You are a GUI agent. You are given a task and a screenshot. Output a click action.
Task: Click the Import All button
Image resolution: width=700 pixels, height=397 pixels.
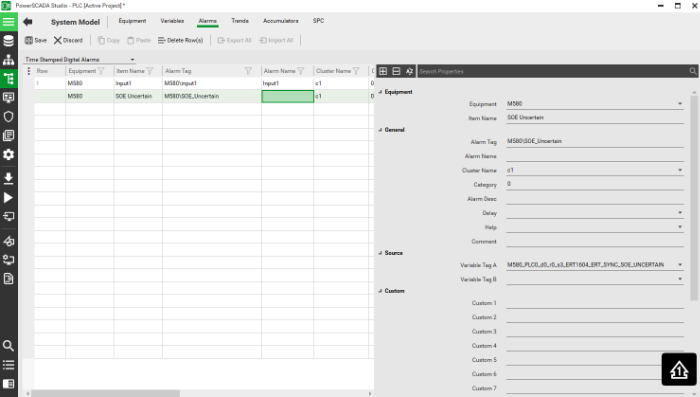tap(276, 40)
